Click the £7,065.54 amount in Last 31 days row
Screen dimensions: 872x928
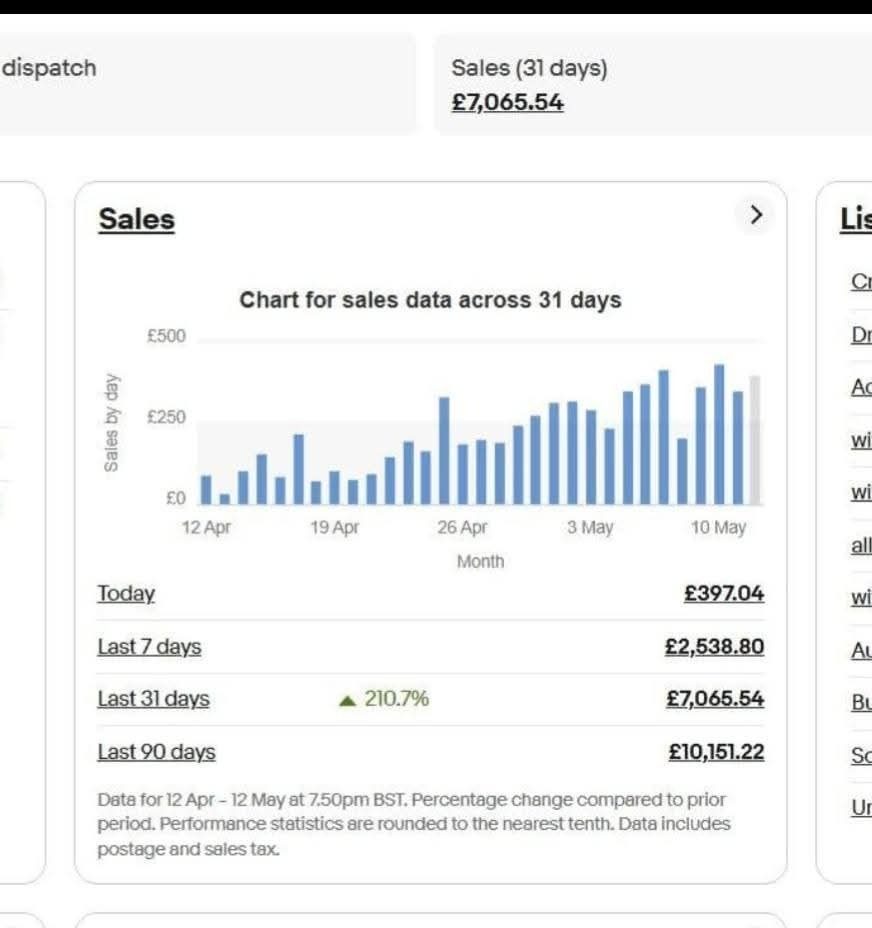coord(715,698)
